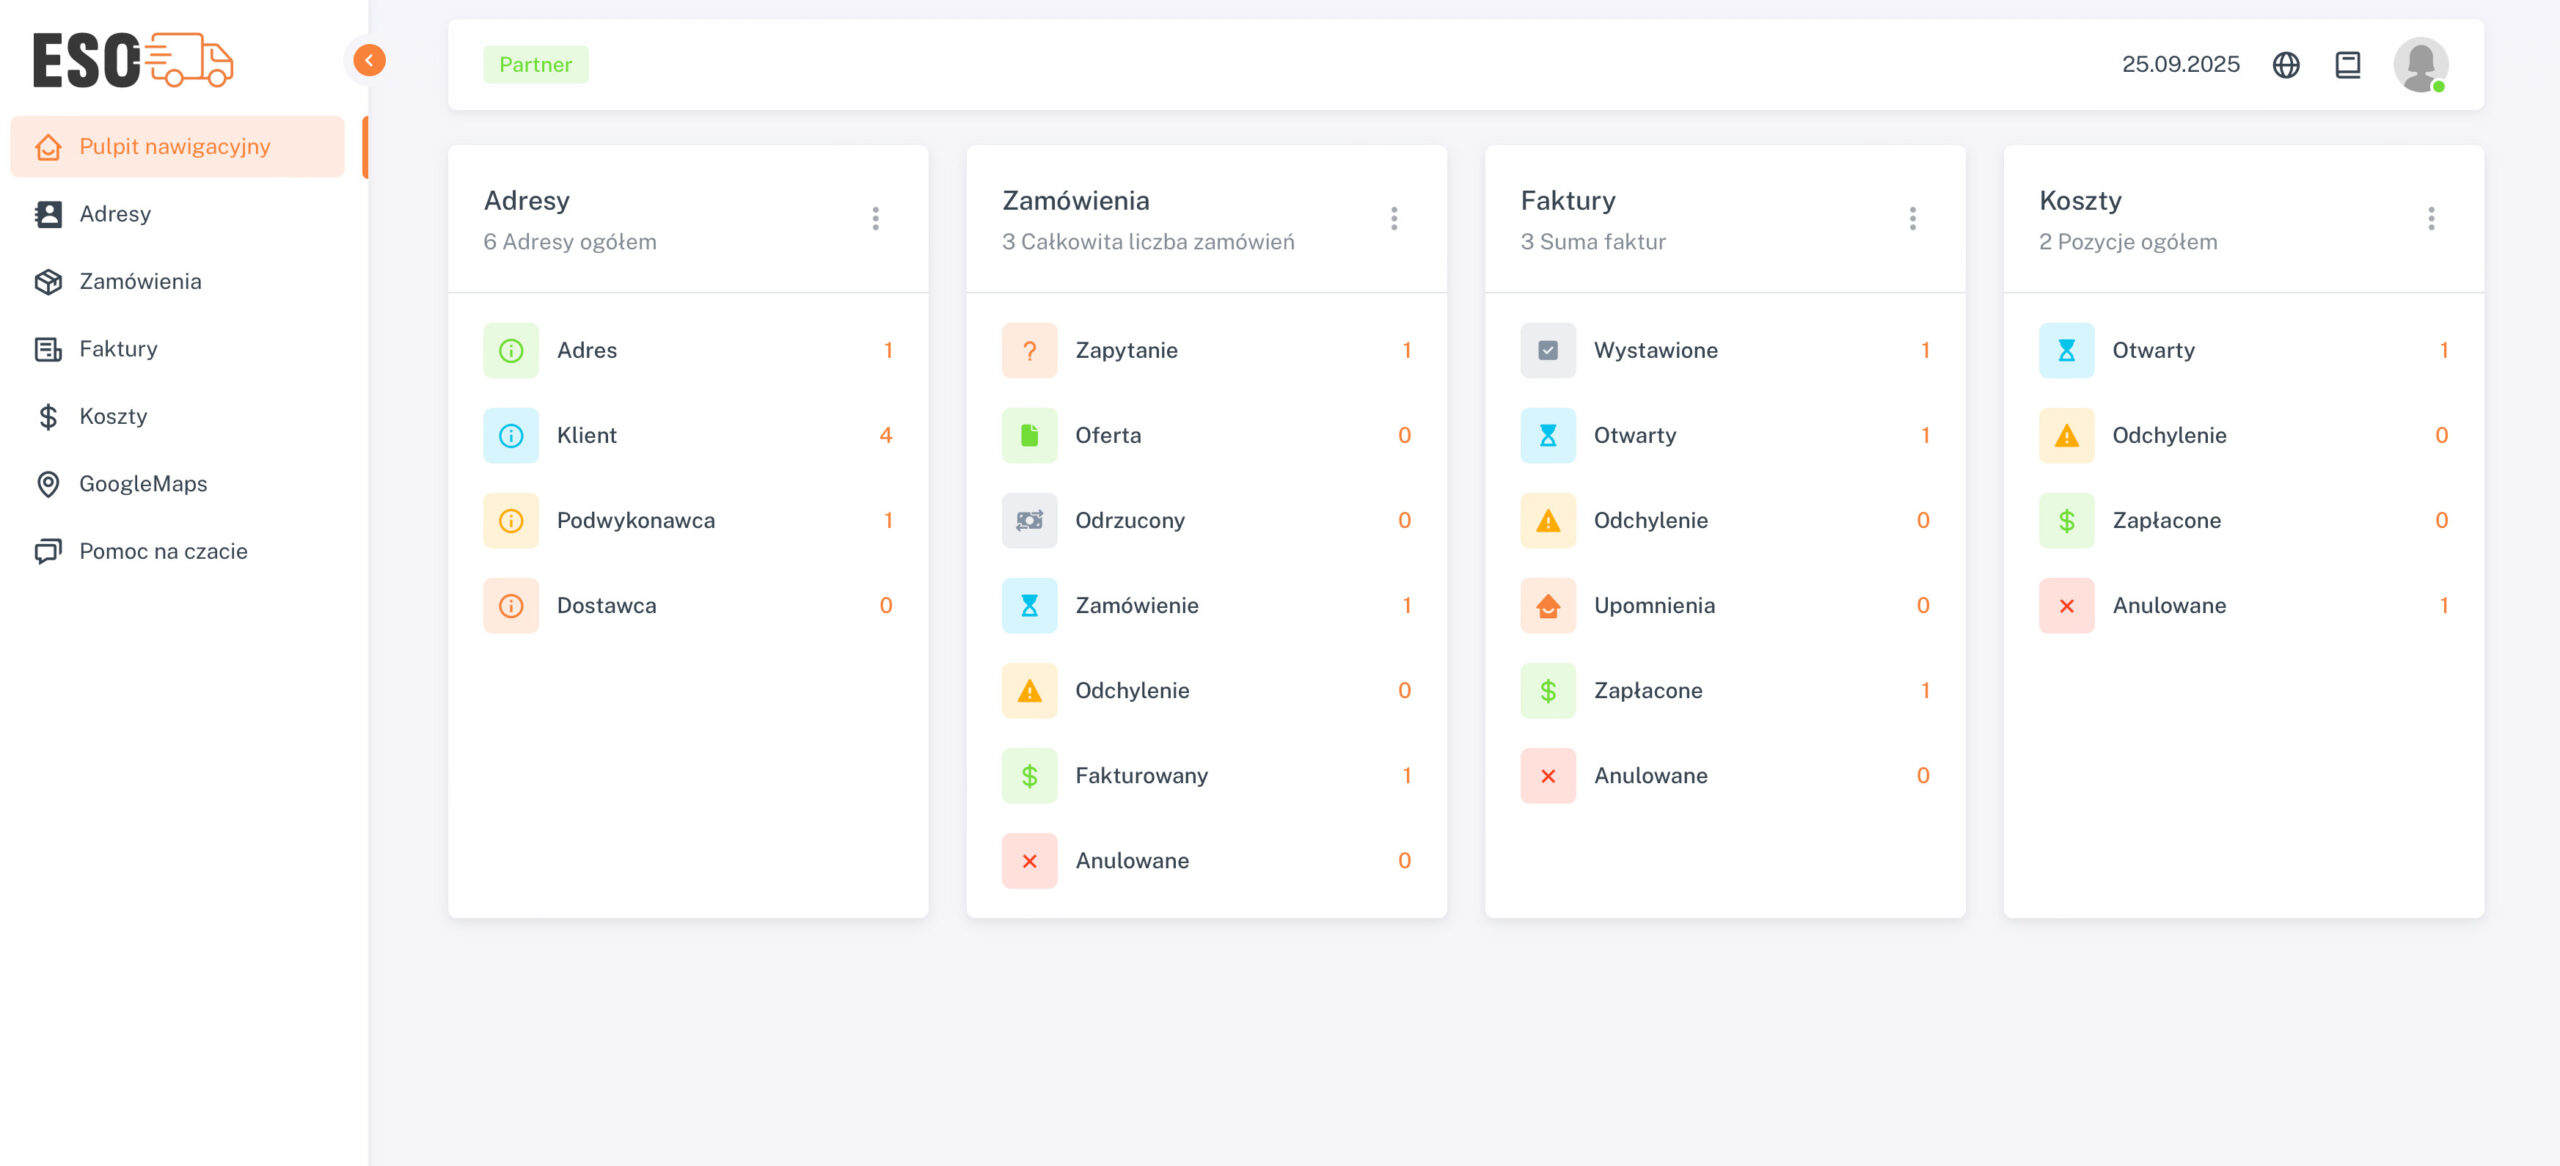Collapse sidebar with orange arrow button
This screenshot has width=2560, height=1166.
[x=369, y=60]
